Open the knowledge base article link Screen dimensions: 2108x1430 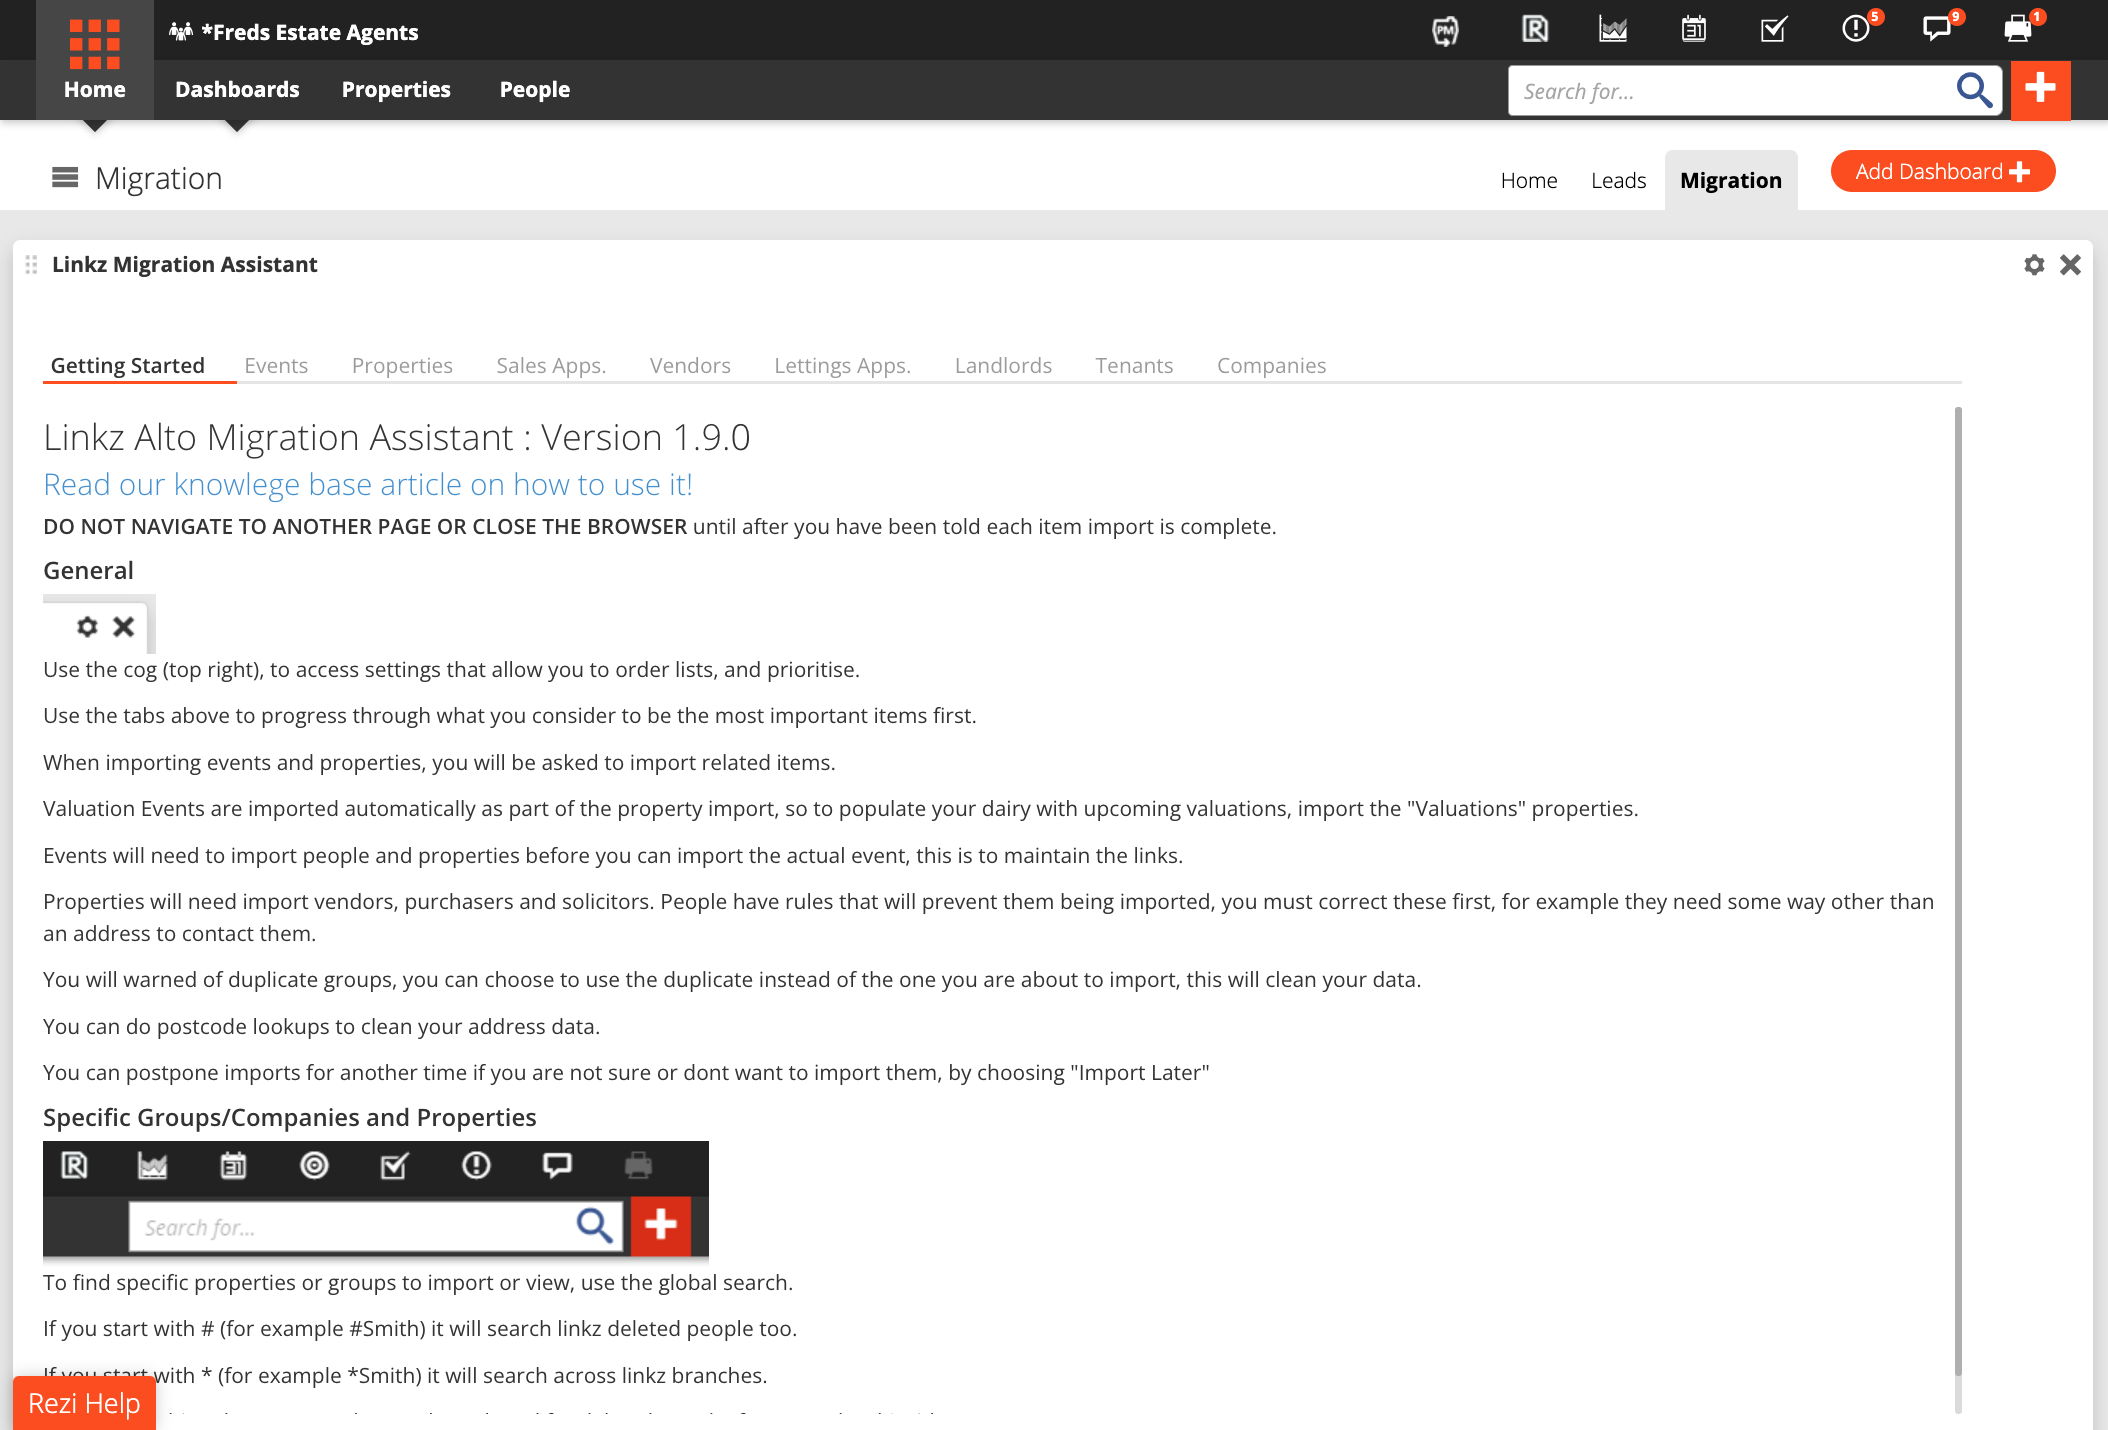[x=368, y=484]
